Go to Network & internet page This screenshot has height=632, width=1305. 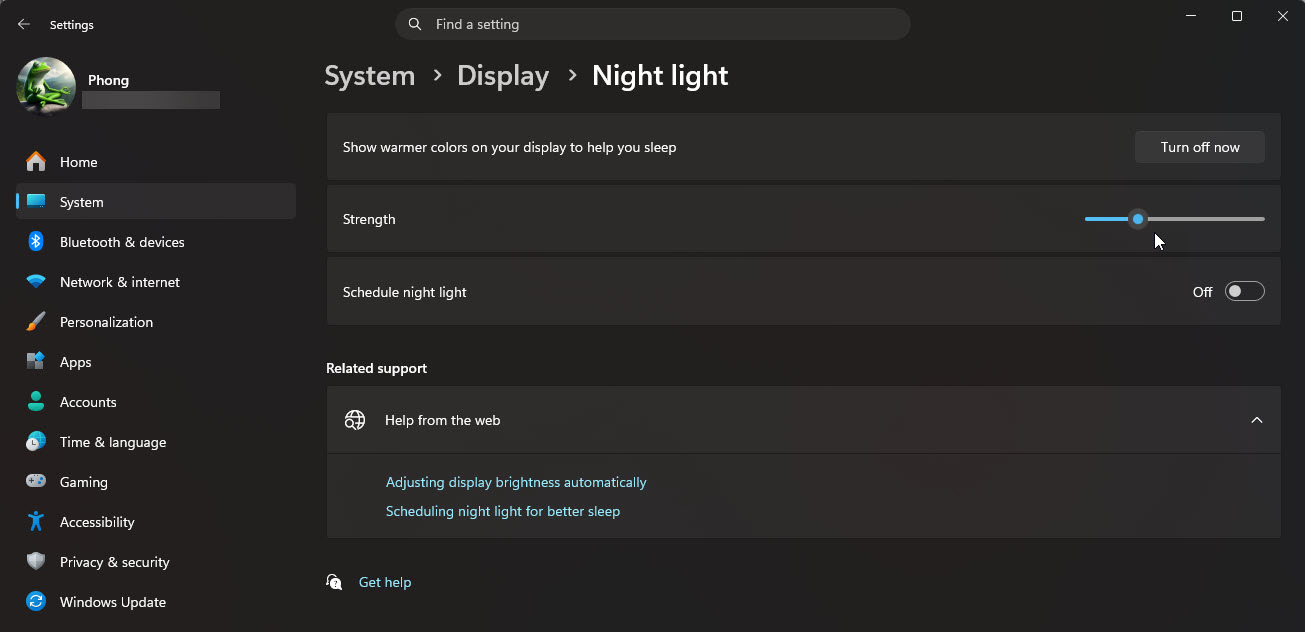coord(156,282)
